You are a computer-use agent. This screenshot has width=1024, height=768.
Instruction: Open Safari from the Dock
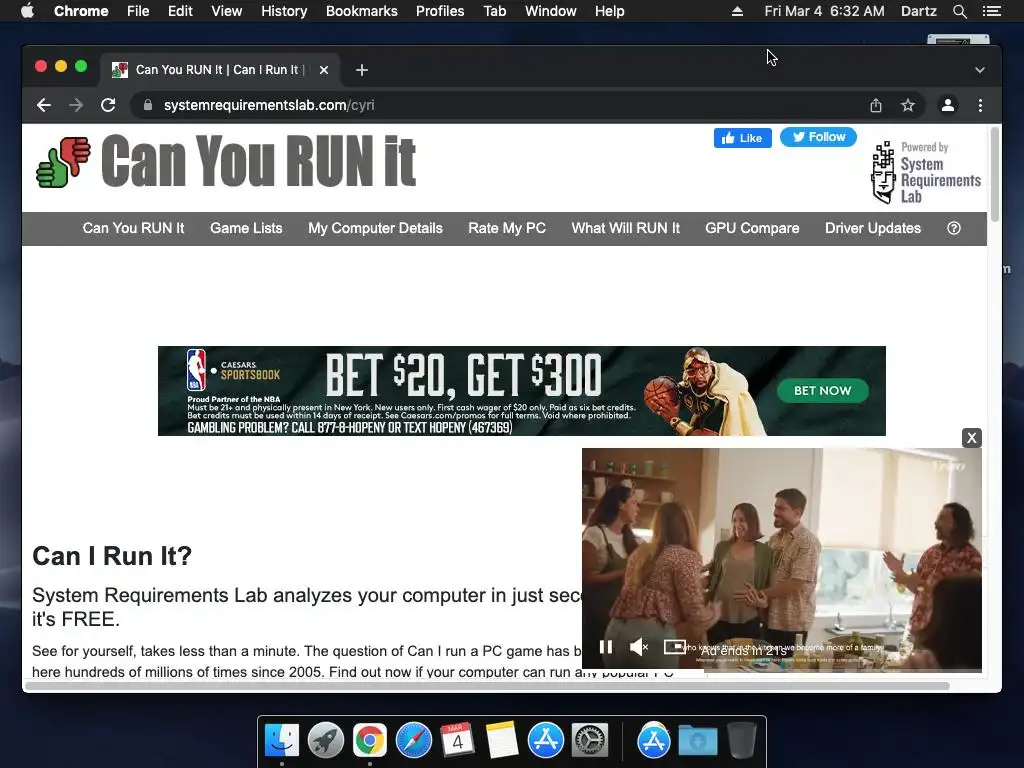[x=413, y=741]
